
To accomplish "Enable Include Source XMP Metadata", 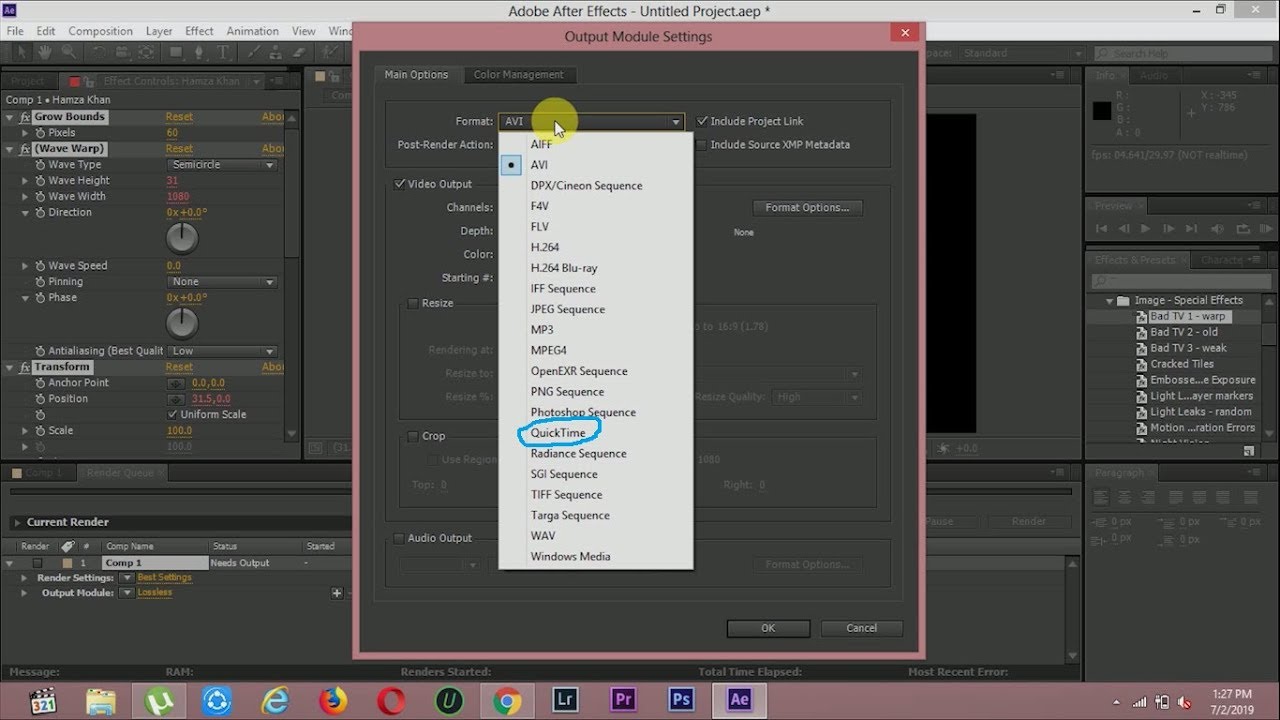I will coord(701,145).
